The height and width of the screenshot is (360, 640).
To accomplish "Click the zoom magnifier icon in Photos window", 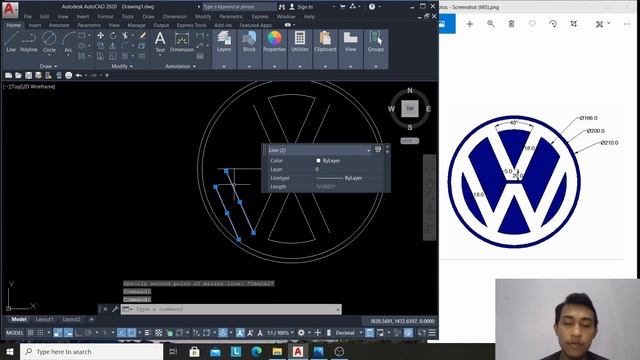I will pos(491,24).
